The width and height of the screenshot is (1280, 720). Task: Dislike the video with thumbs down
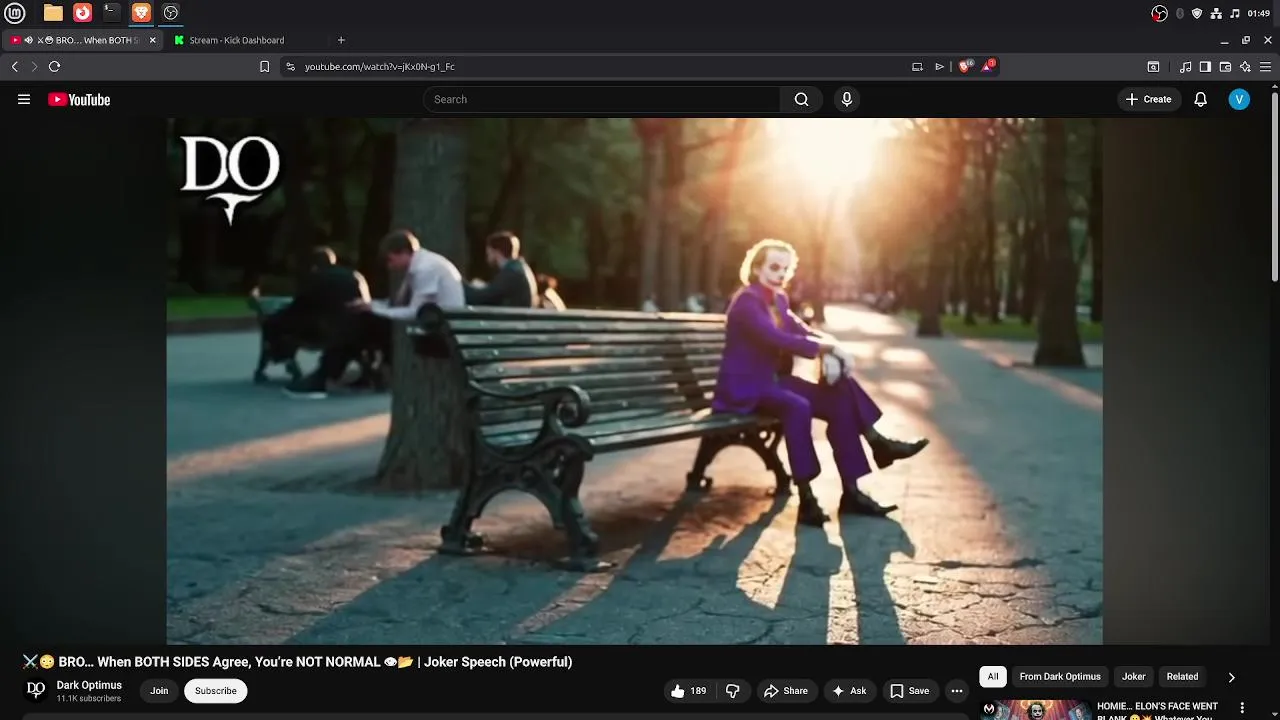click(732, 691)
